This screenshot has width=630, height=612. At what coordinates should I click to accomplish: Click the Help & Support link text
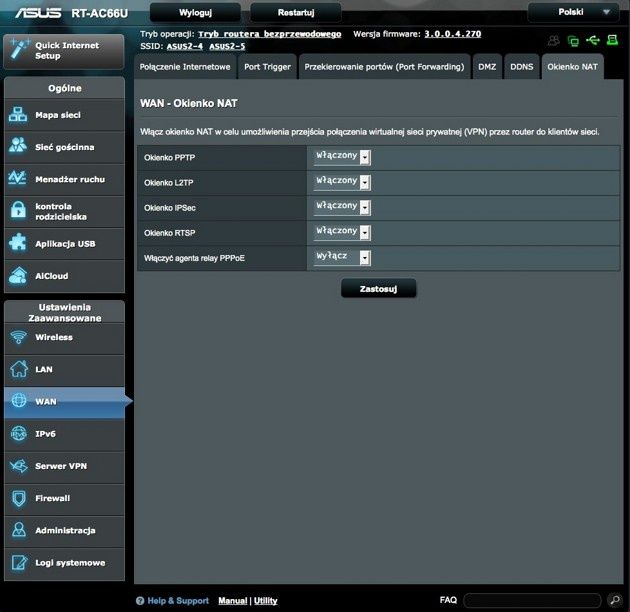tap(178, 601)
